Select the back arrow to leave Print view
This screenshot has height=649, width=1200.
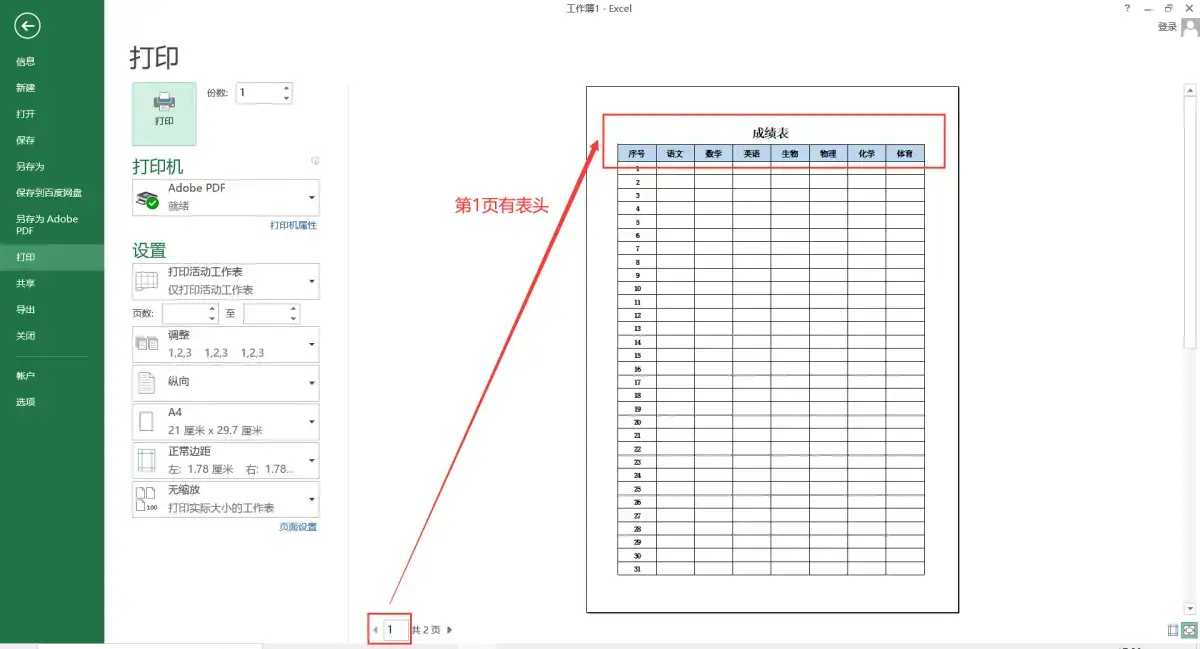pyautogui.click(x=27, y=27)
